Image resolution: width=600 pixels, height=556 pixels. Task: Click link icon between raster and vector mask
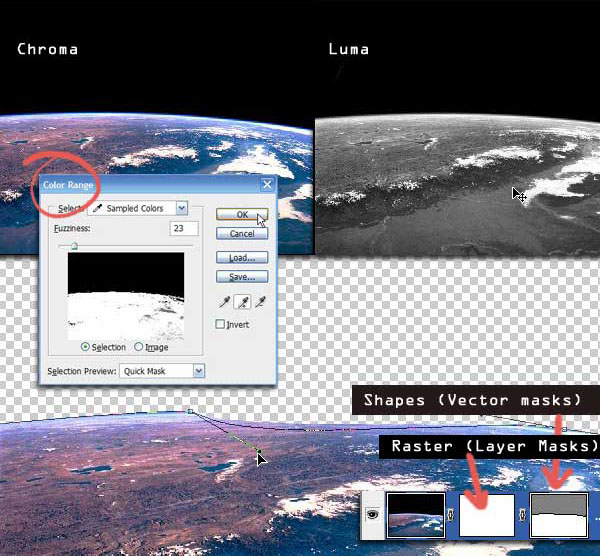[522, 515]
